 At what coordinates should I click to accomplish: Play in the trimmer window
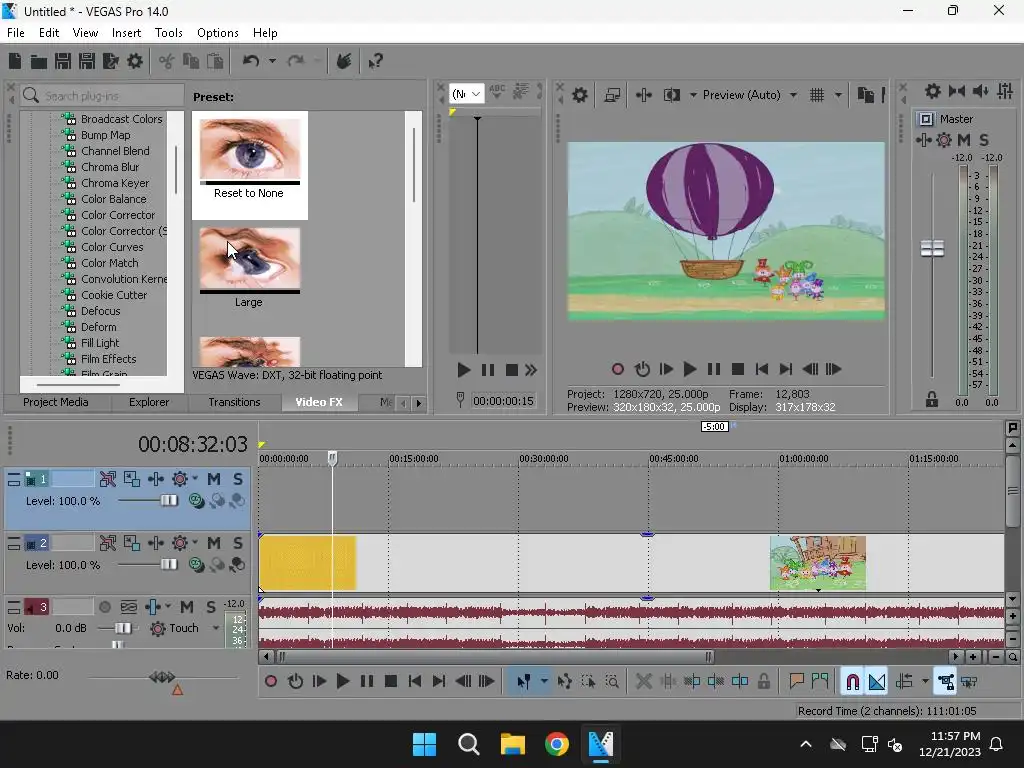(464, 371)
